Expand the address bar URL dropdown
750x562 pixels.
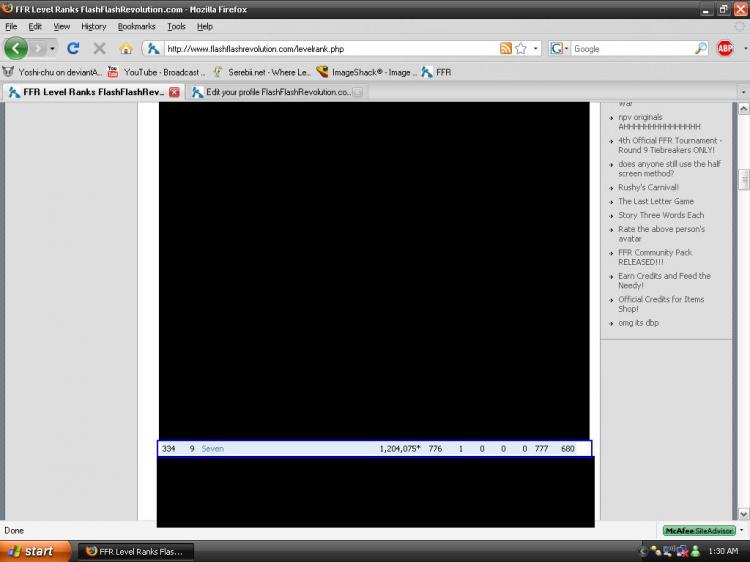pos(536,48)
